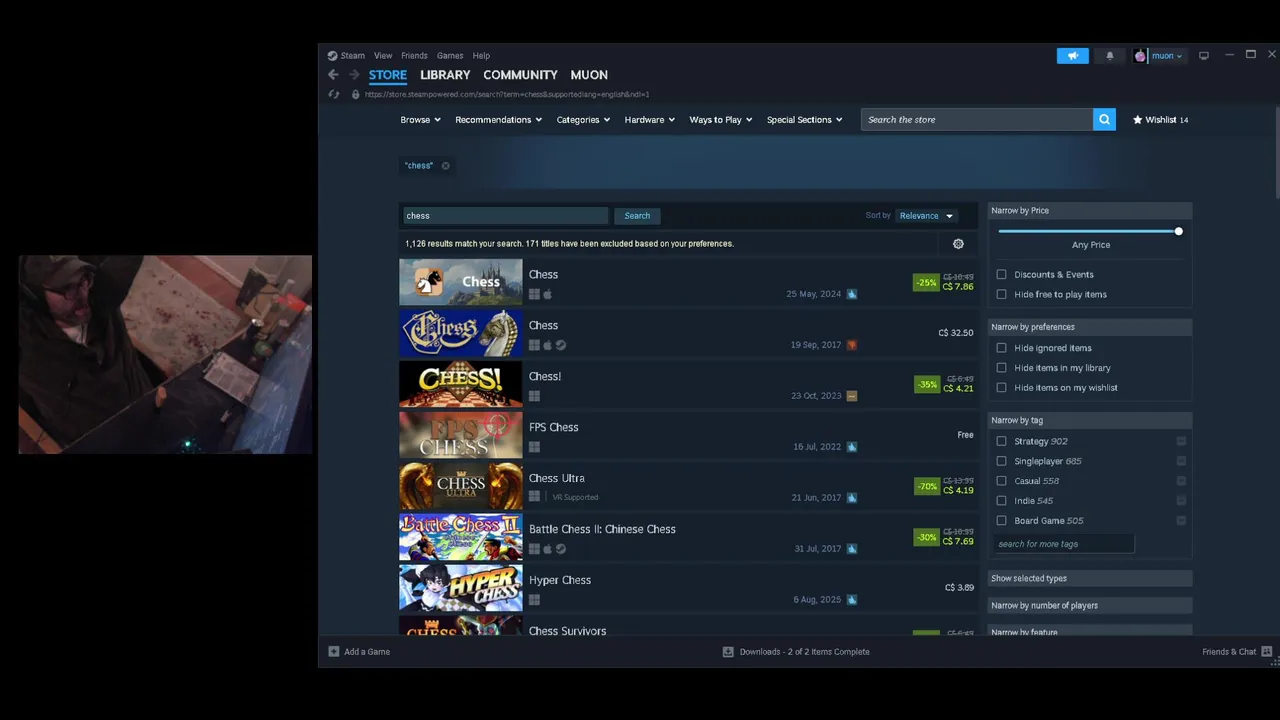Filter by Singleplayer tag
Viewport: 1280px width, 720px height.
1001,461
